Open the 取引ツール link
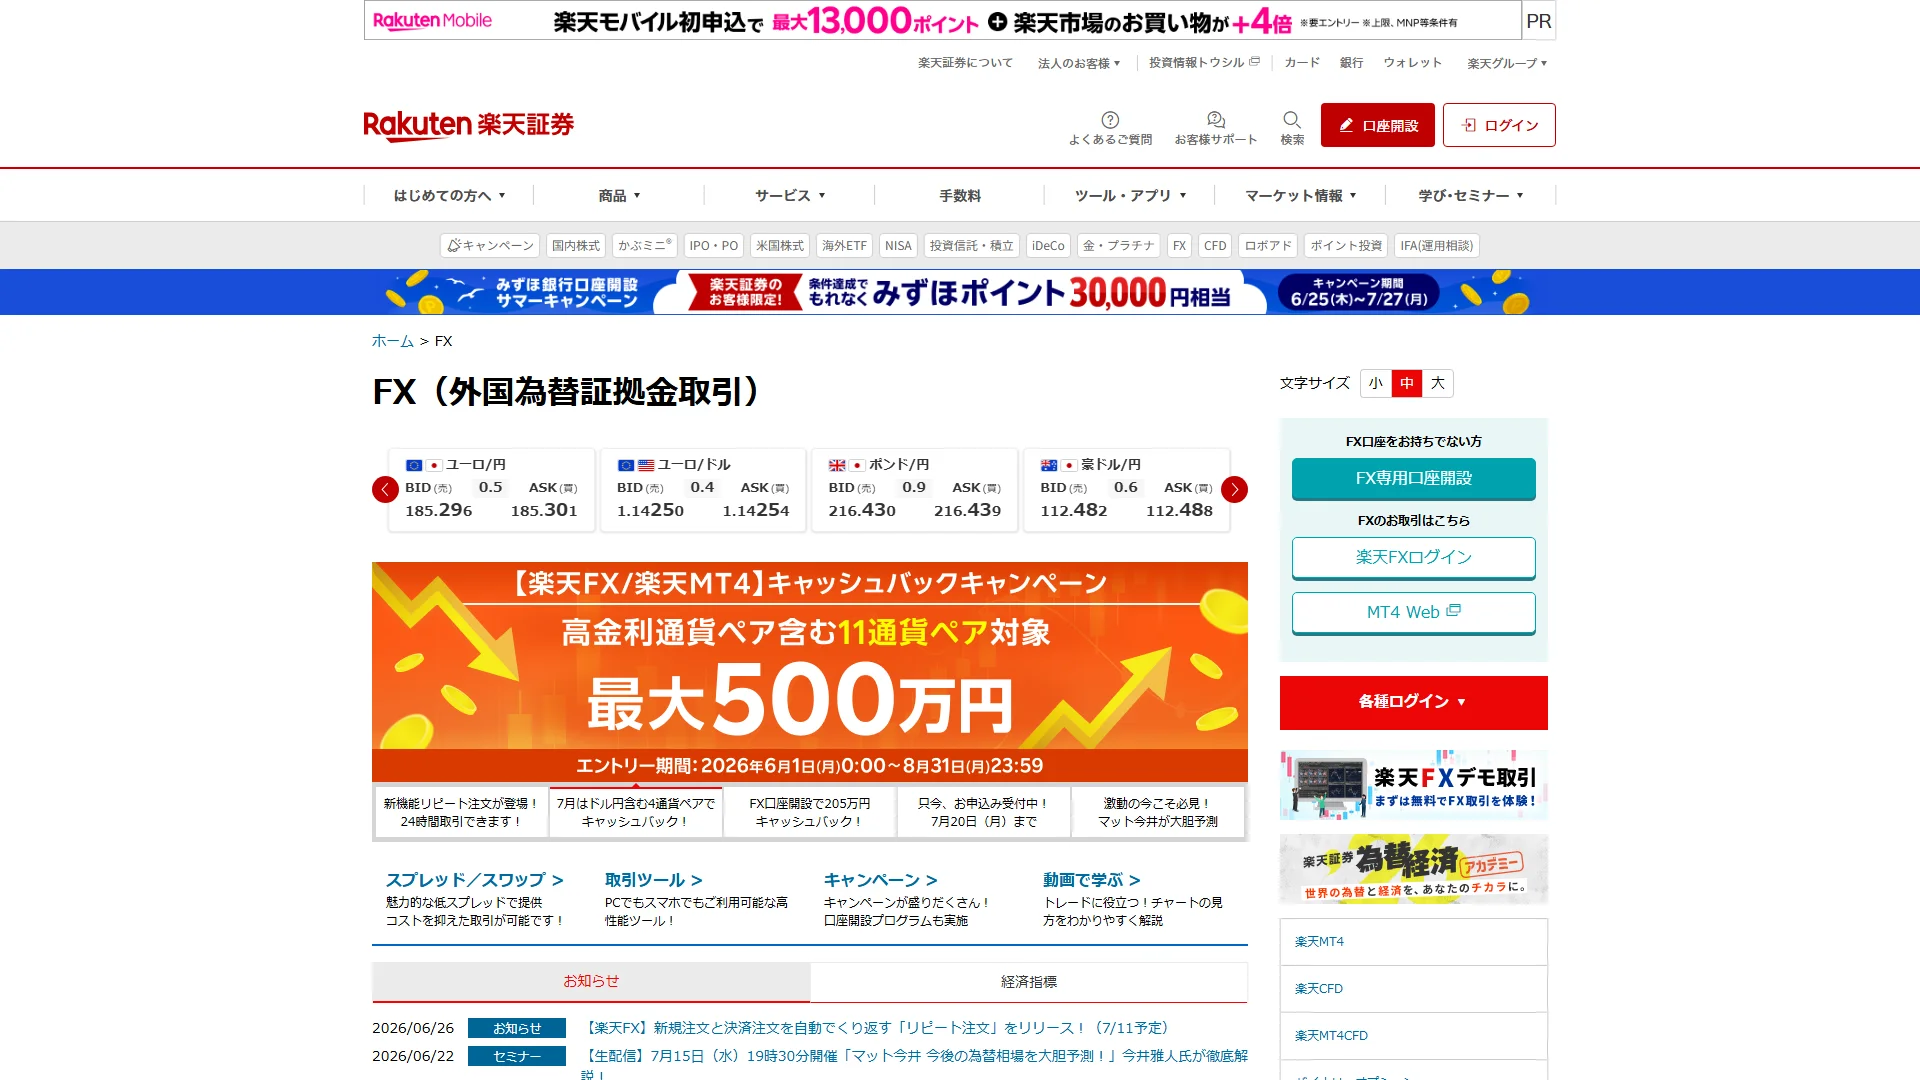Viewport: 1920px width, 1080px height. coord(654,880)
